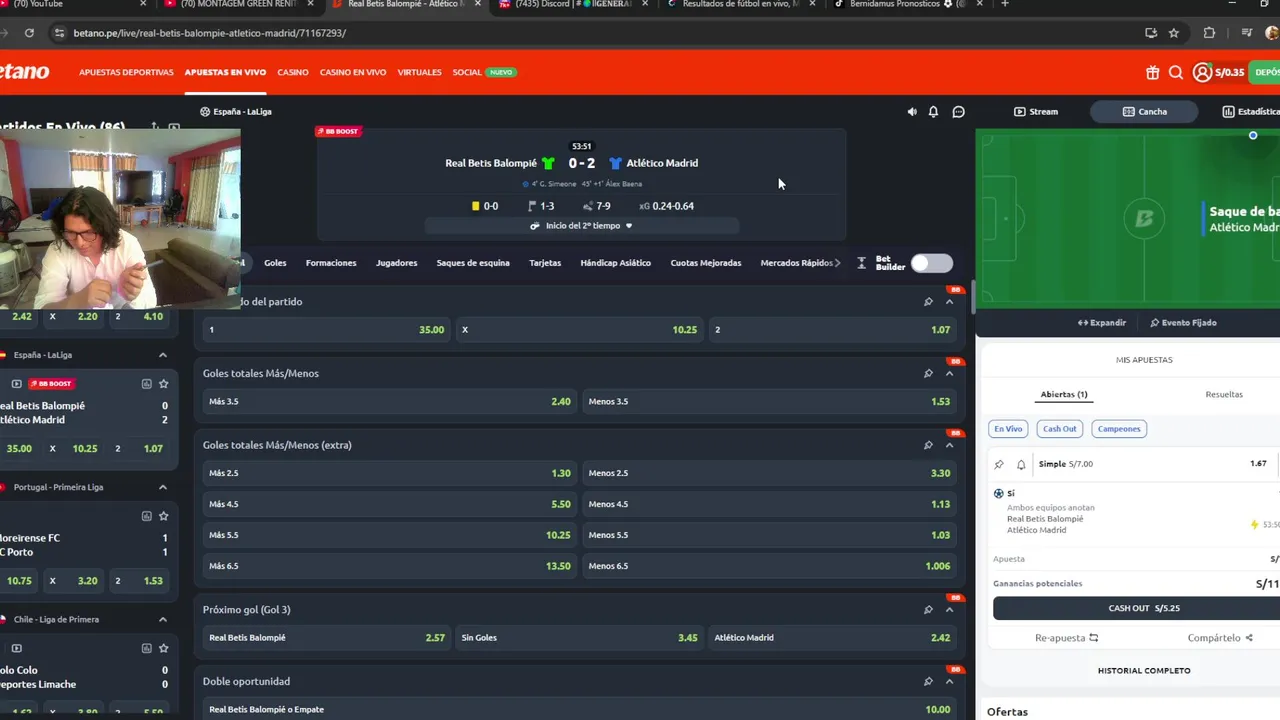Viewport: 1280px width, 720px height.
Task: Enable match notifications bell icon
Action: pos(933,112)
